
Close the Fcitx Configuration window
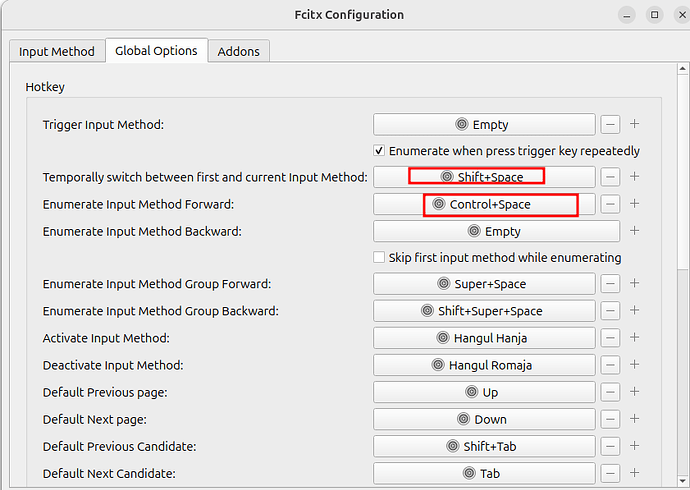682,15
